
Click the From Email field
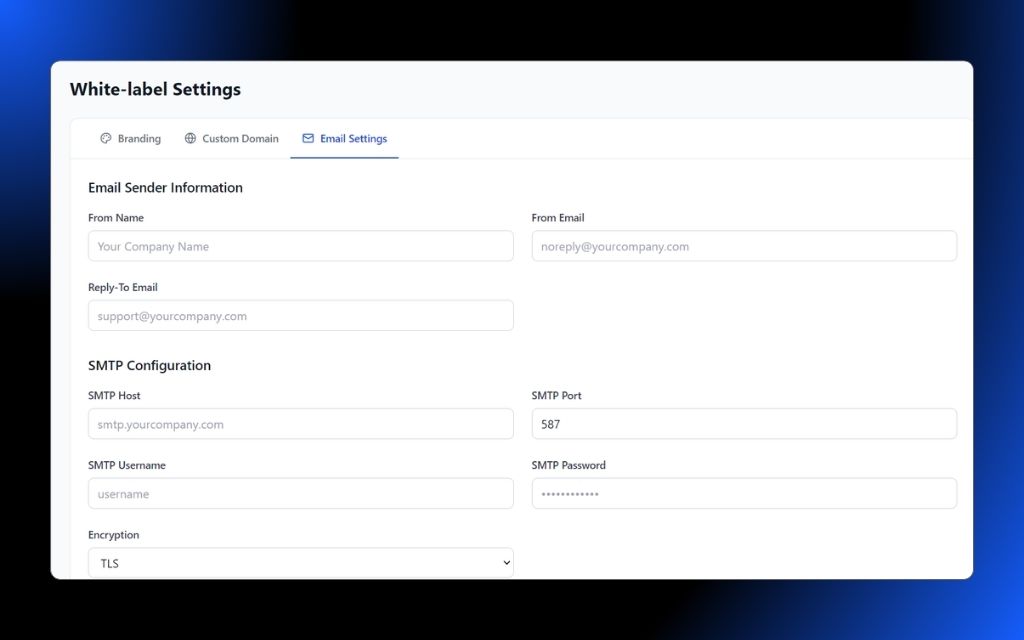[743, 246]
